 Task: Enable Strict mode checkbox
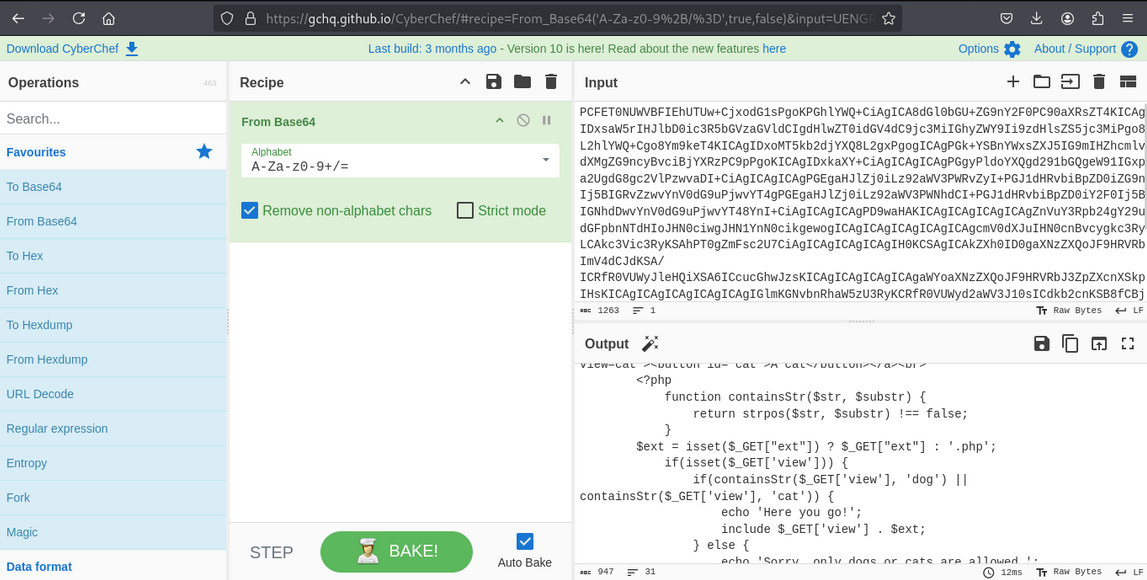[465, 210]
